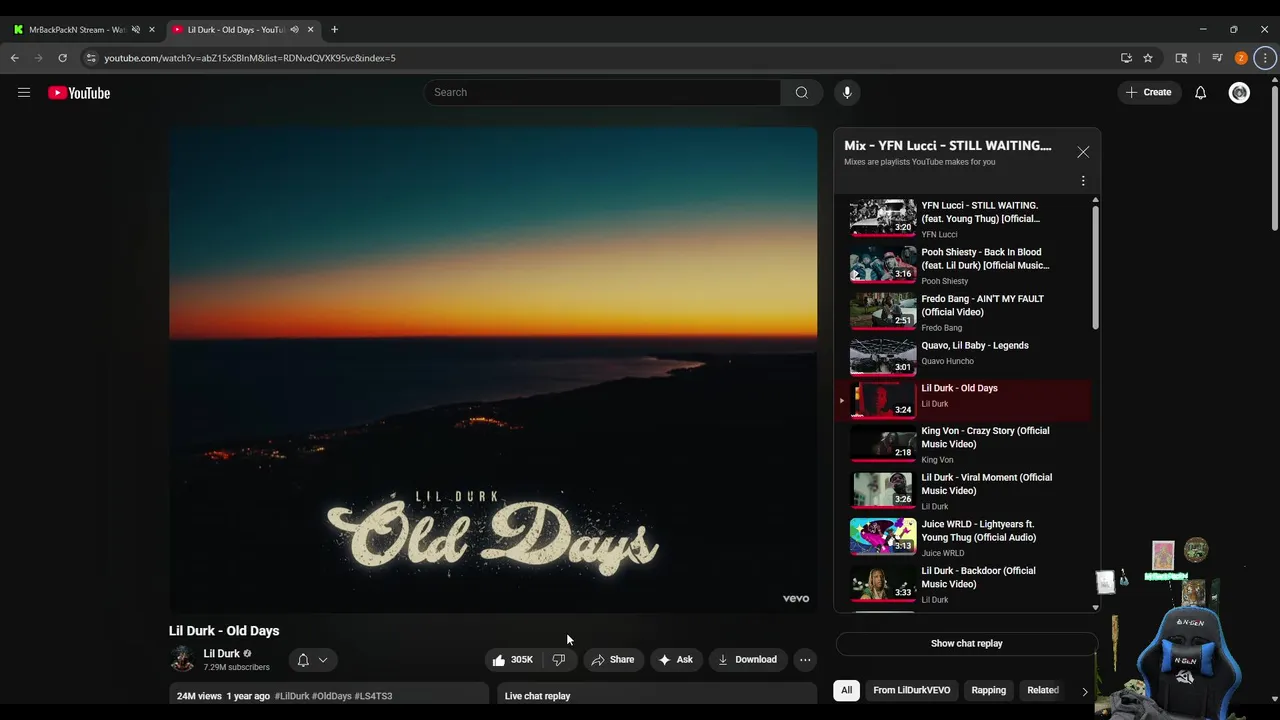Select the All filter chip

click(846, 690)
